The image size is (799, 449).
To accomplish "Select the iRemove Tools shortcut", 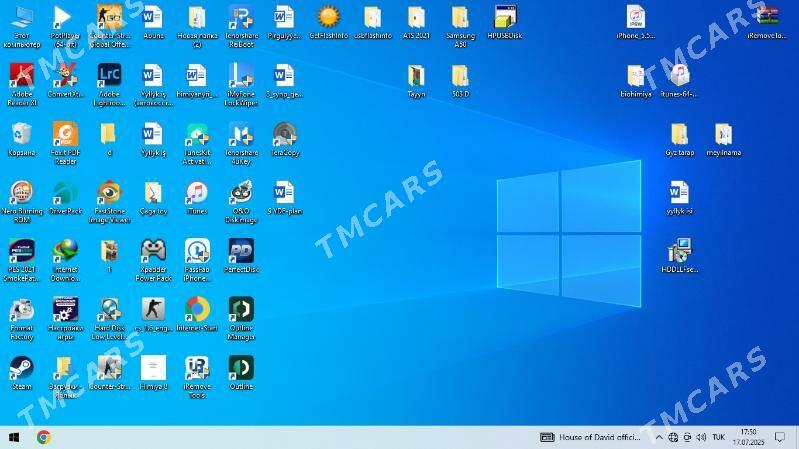I will coord(197,378).
